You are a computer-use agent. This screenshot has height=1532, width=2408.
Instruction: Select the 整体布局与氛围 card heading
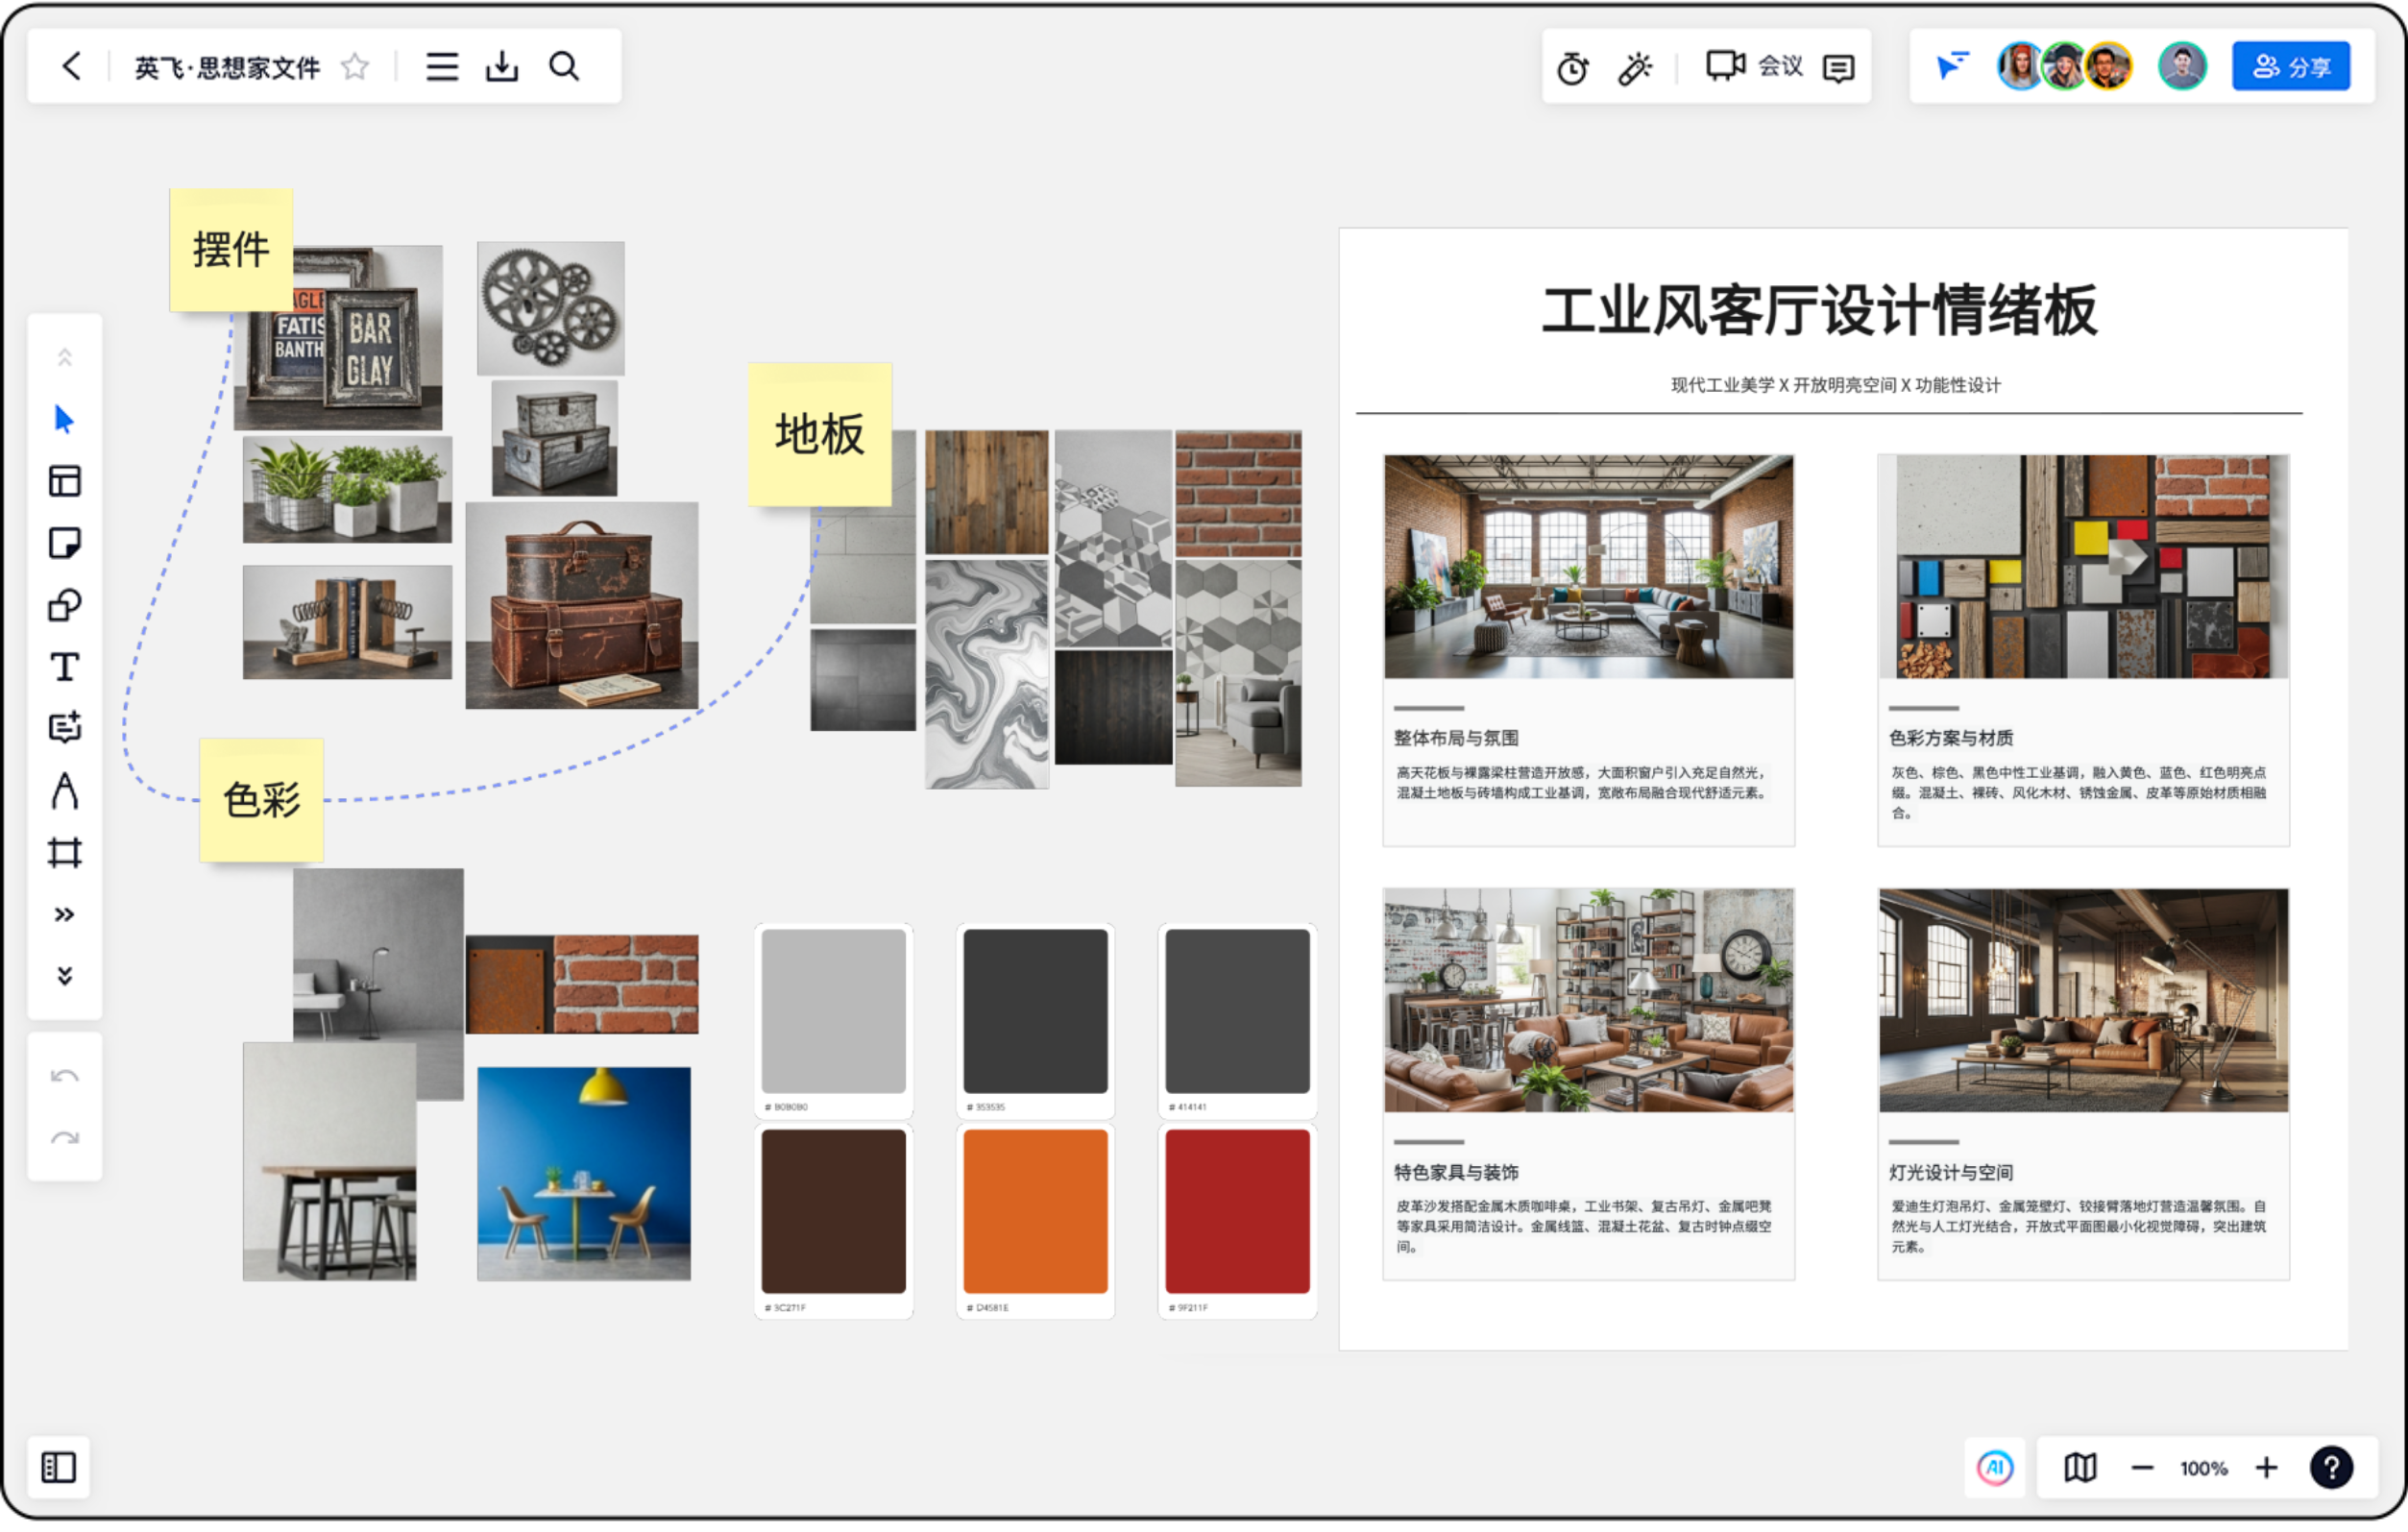(x=1457, y=739)
